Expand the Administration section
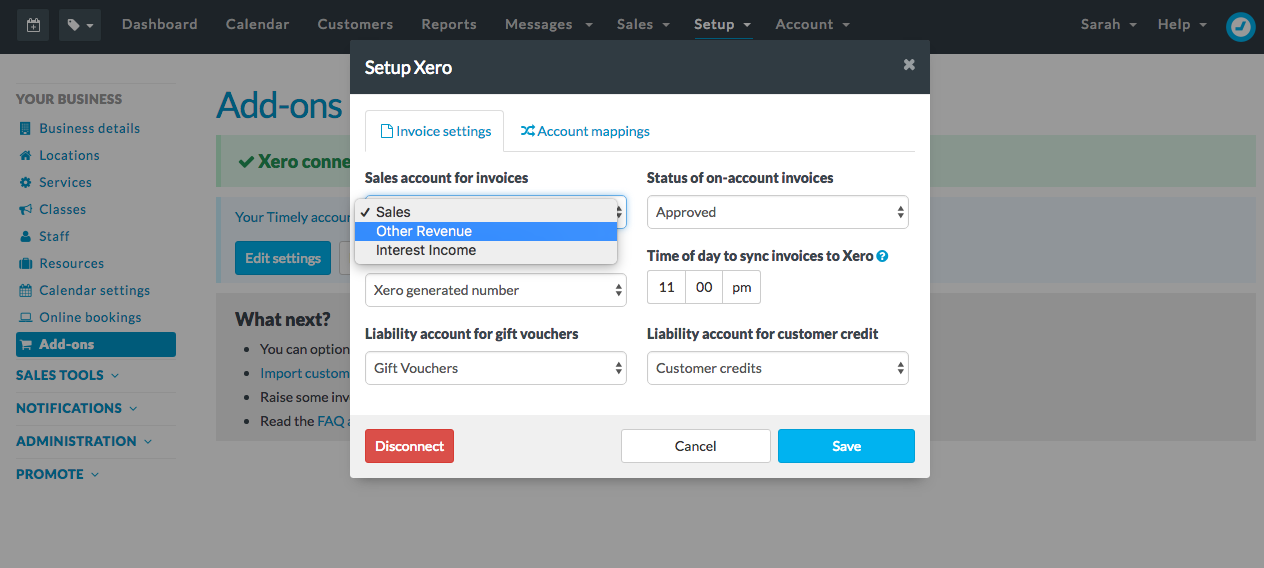1264x568 pixels. [84, 441]
